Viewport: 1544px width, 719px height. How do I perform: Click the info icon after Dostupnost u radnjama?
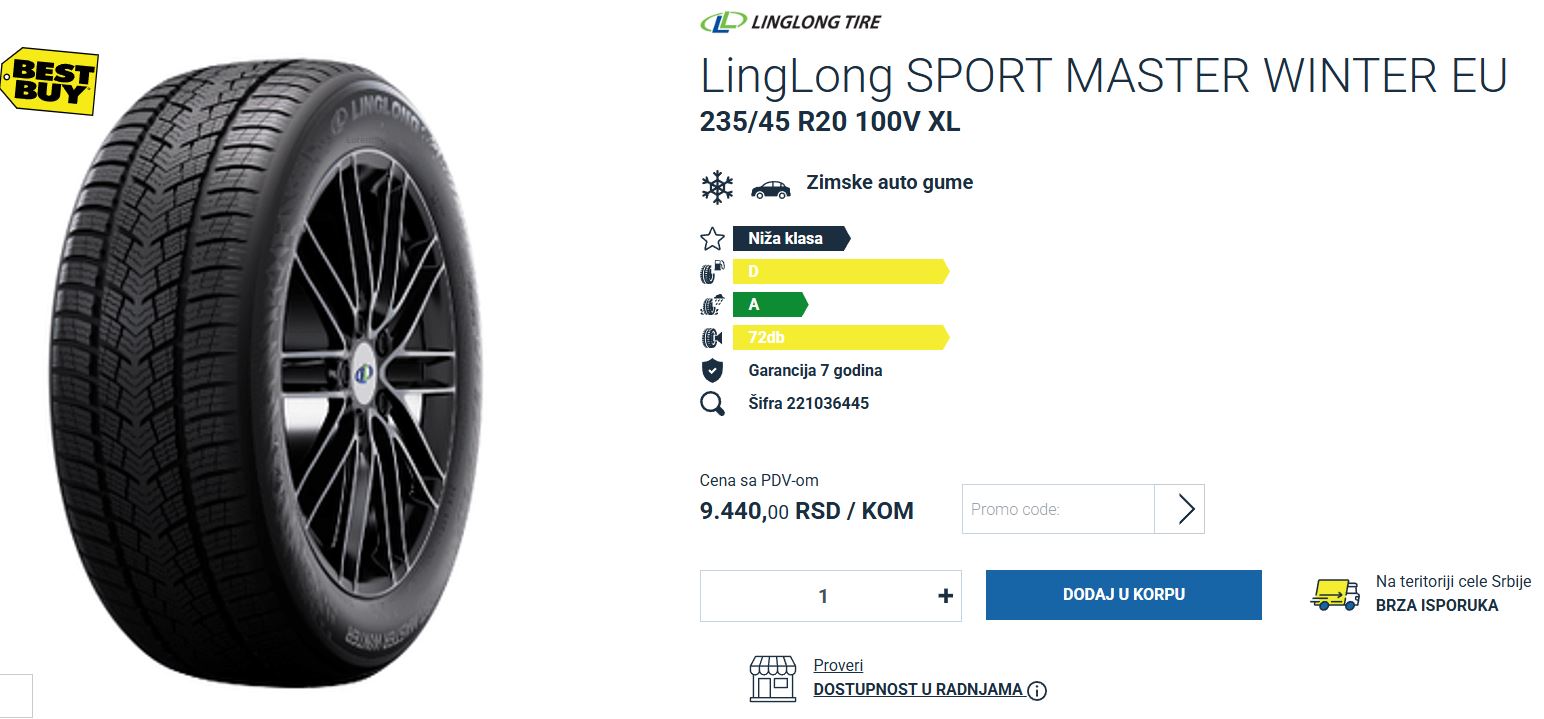point(1037,690)
